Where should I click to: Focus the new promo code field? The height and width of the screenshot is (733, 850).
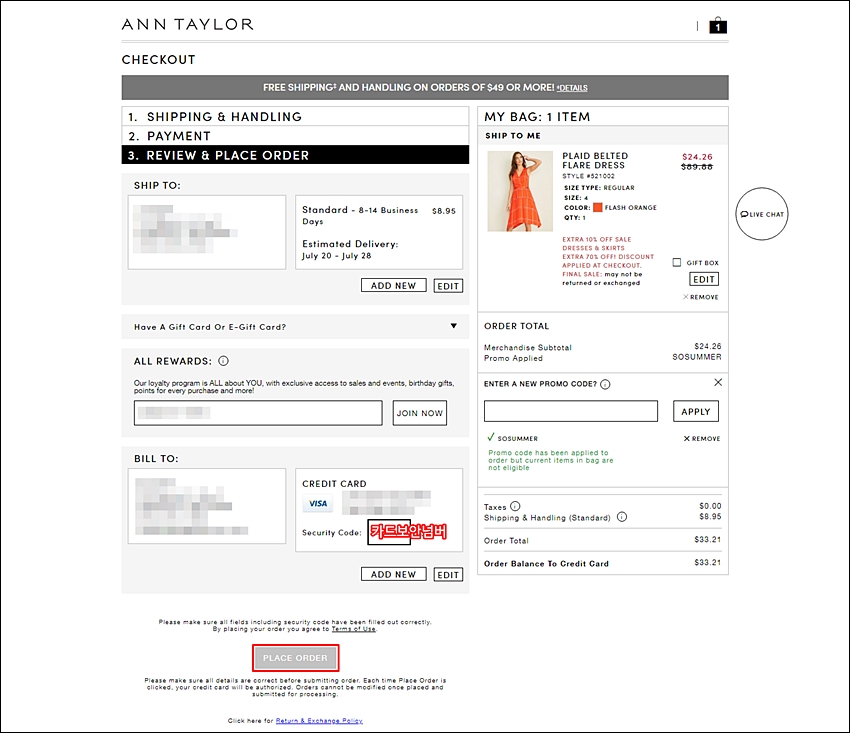click(571, 411)
